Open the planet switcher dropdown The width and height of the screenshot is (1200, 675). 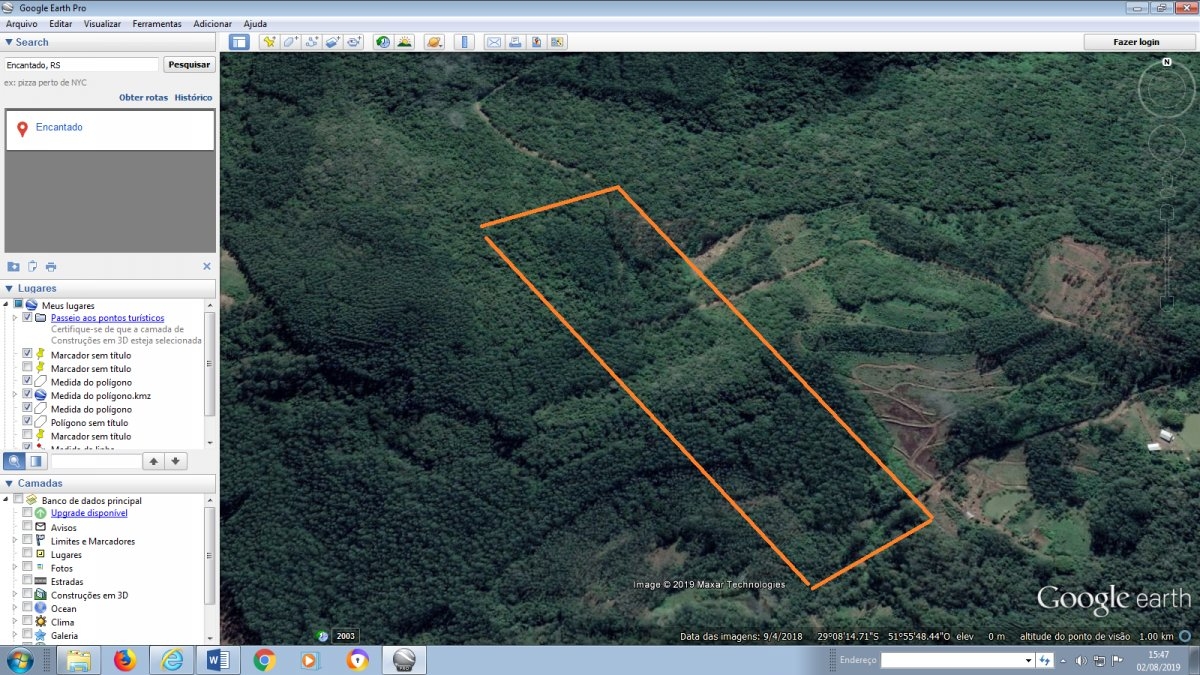click(434, 42)
